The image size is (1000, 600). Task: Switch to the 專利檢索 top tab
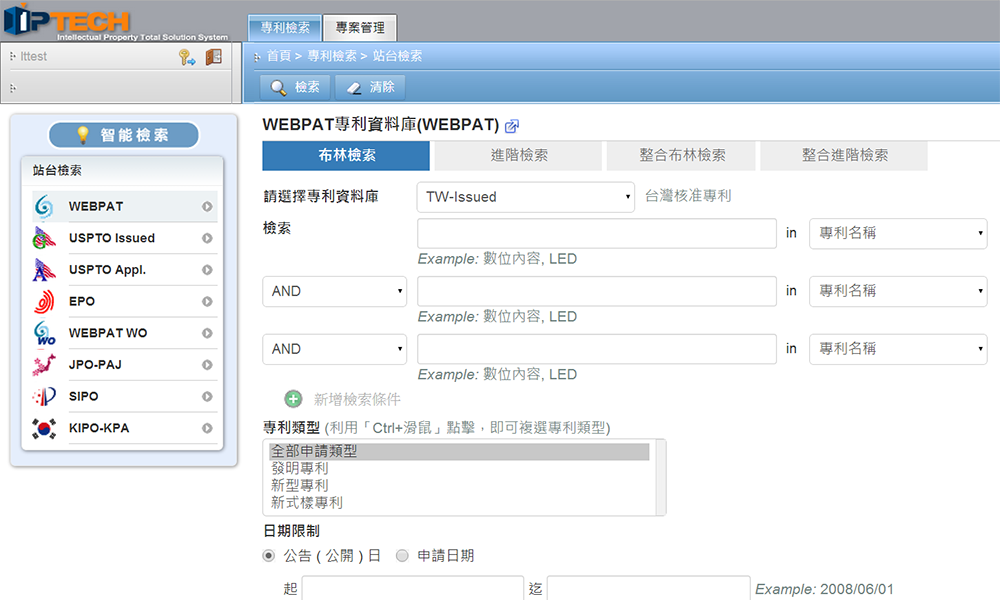(x=284, y=28)
